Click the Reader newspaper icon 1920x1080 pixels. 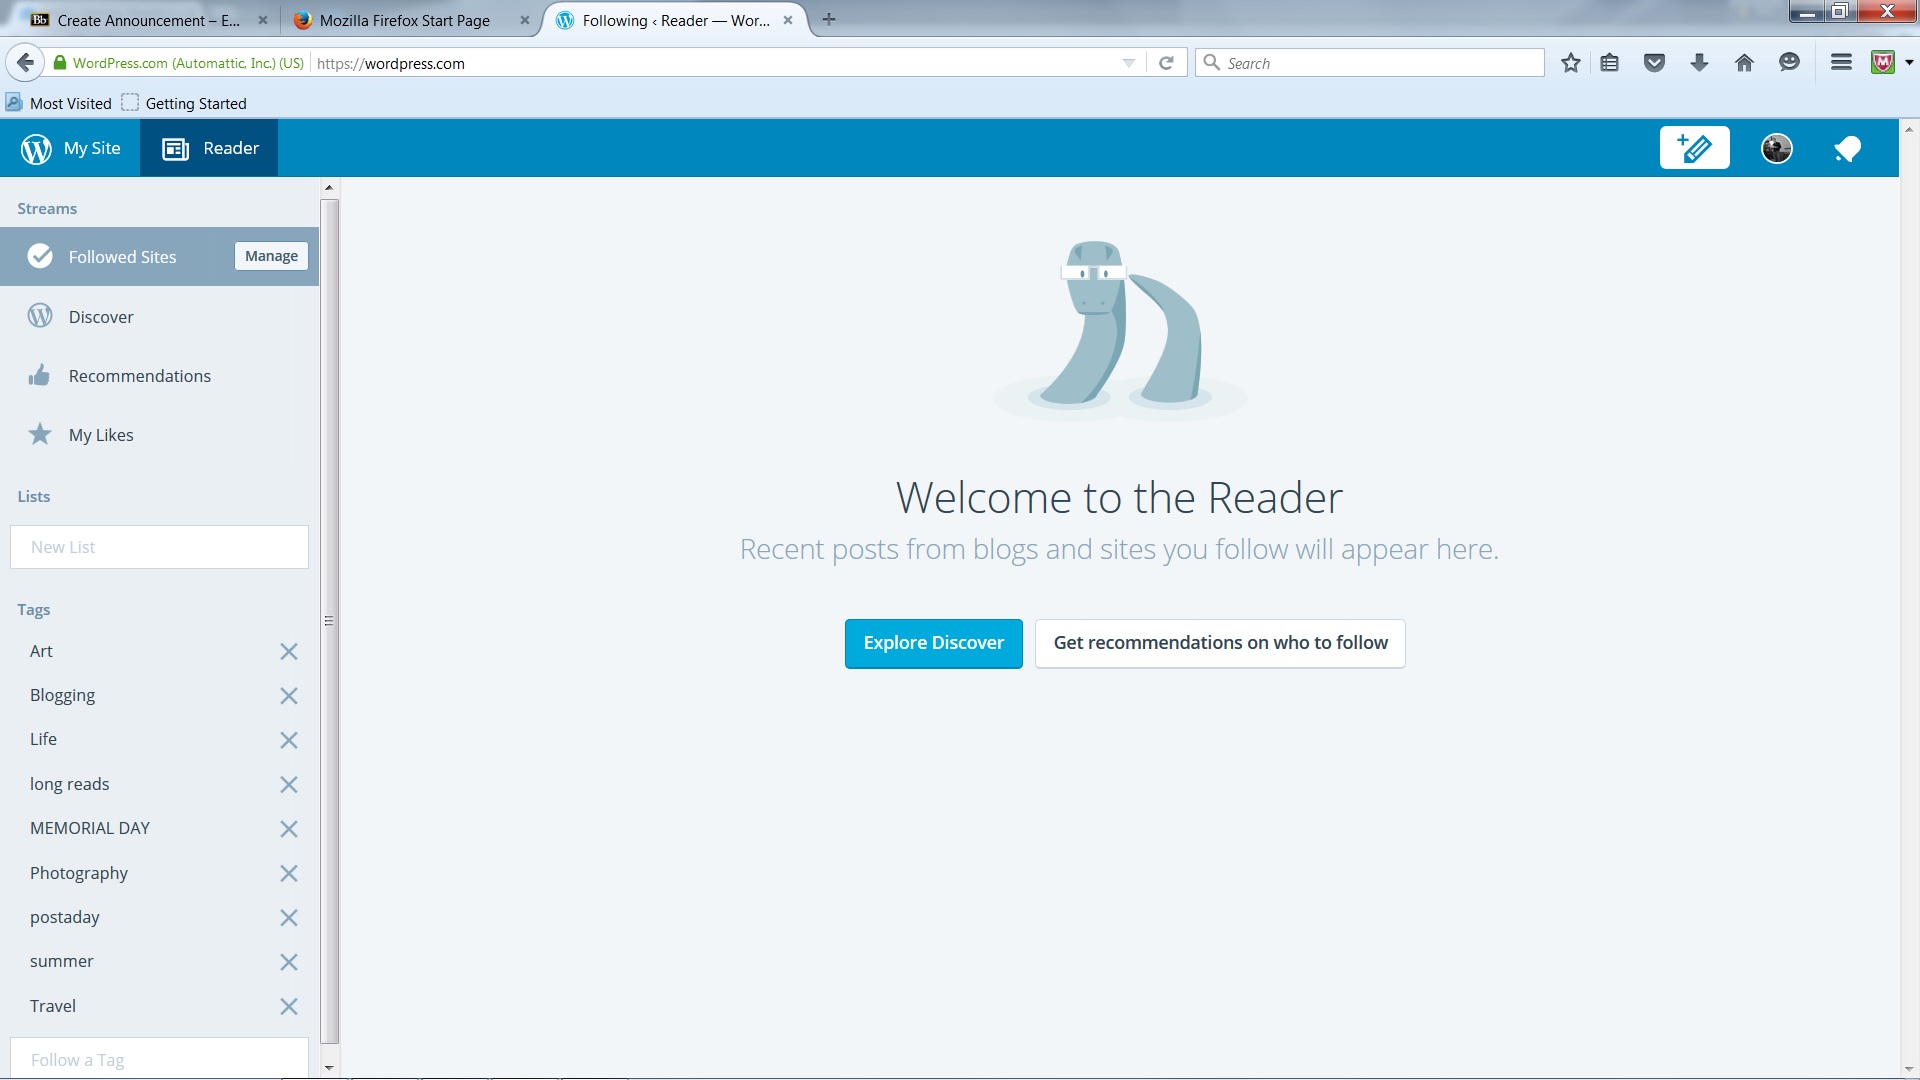[175, 149]
